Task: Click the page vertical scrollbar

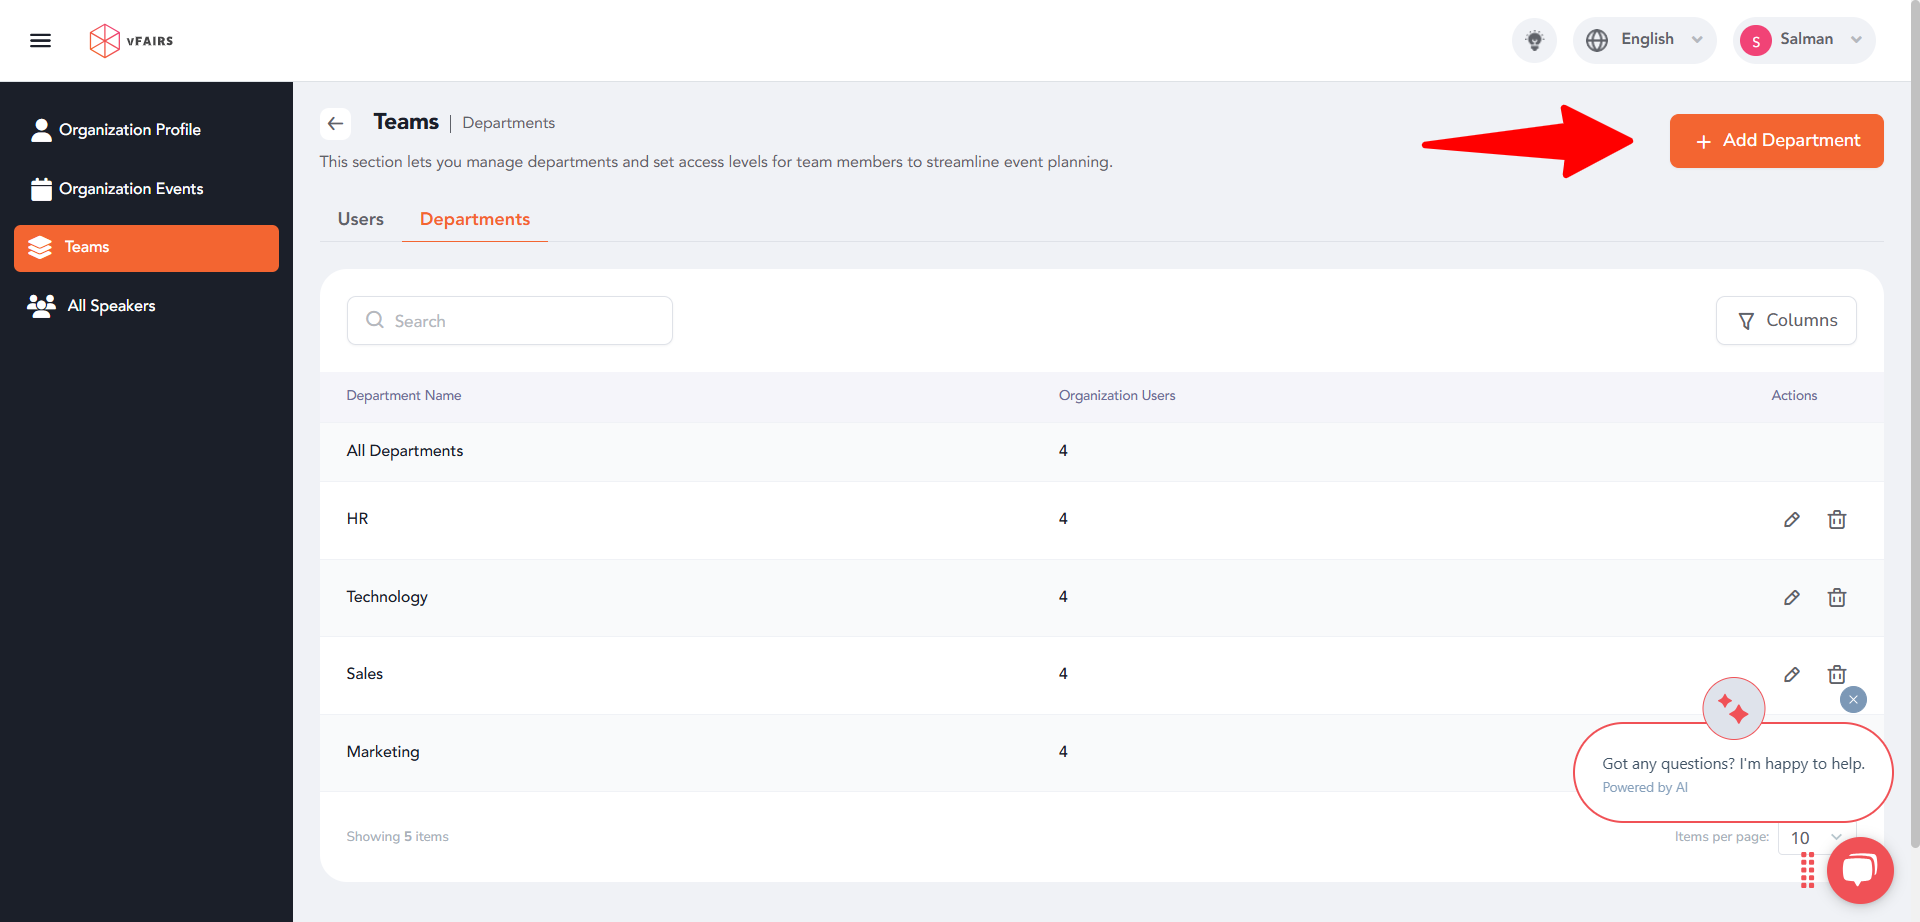Action: pyautogui.click(x=1914, y=424)
